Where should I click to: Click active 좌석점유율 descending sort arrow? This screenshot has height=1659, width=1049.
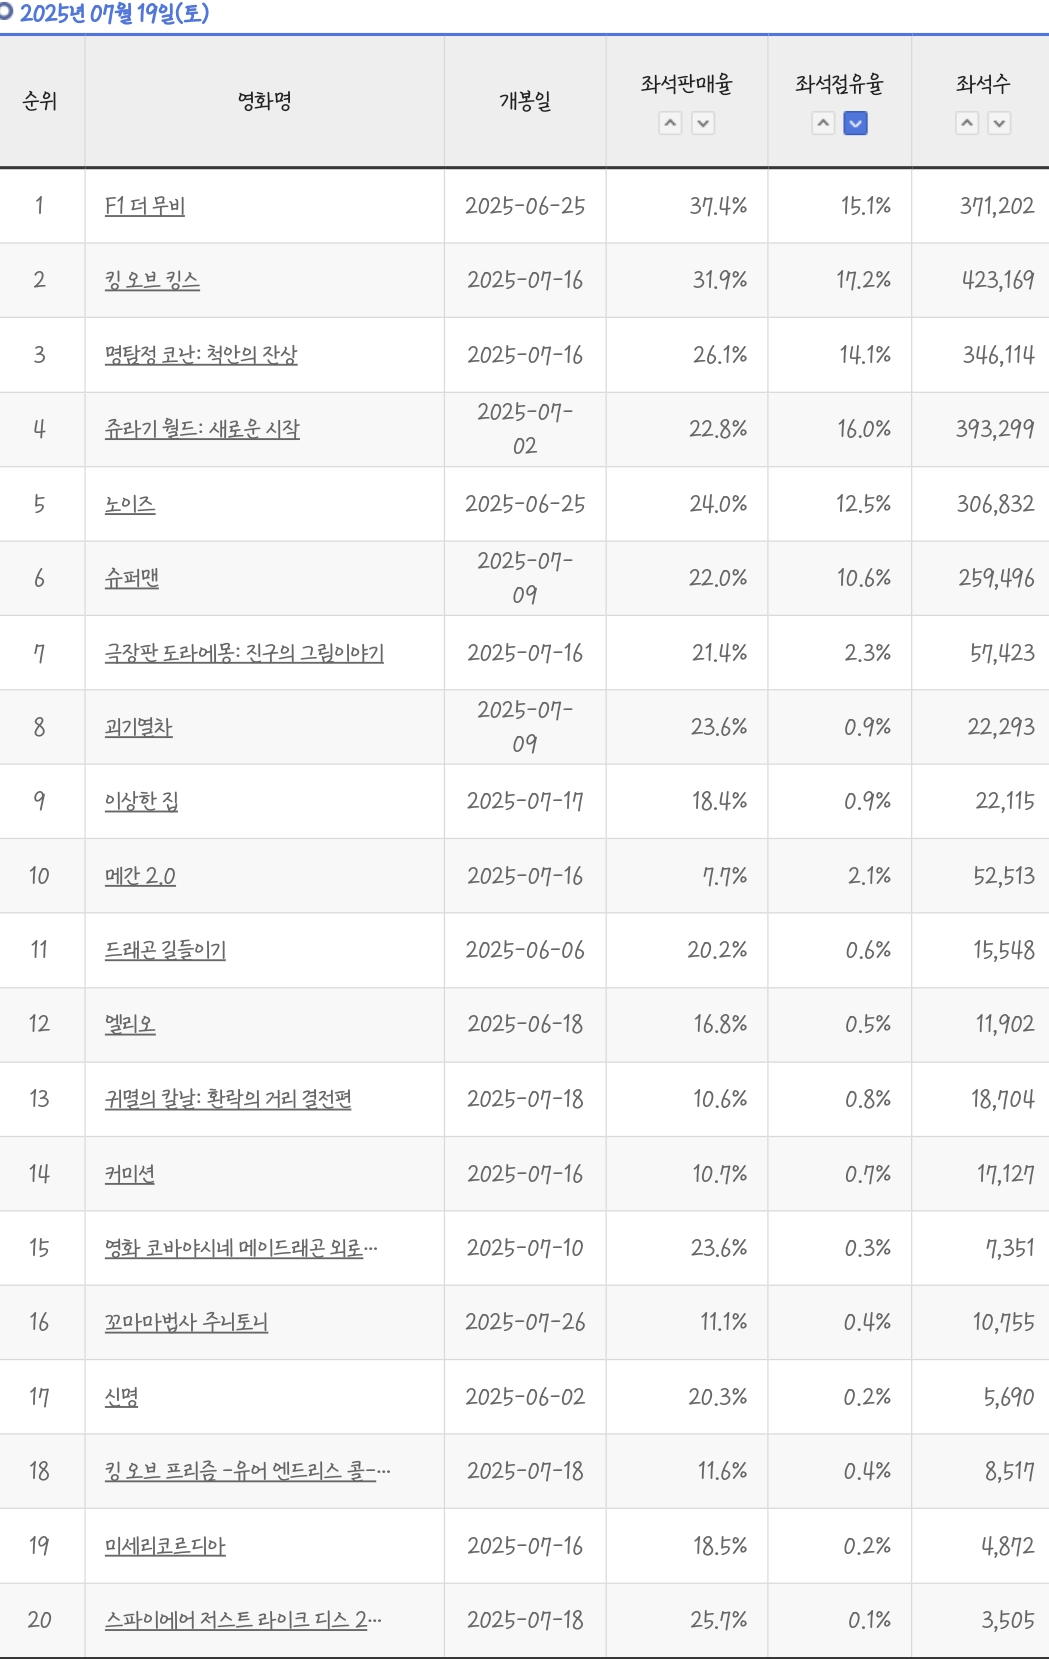[856, 123]
